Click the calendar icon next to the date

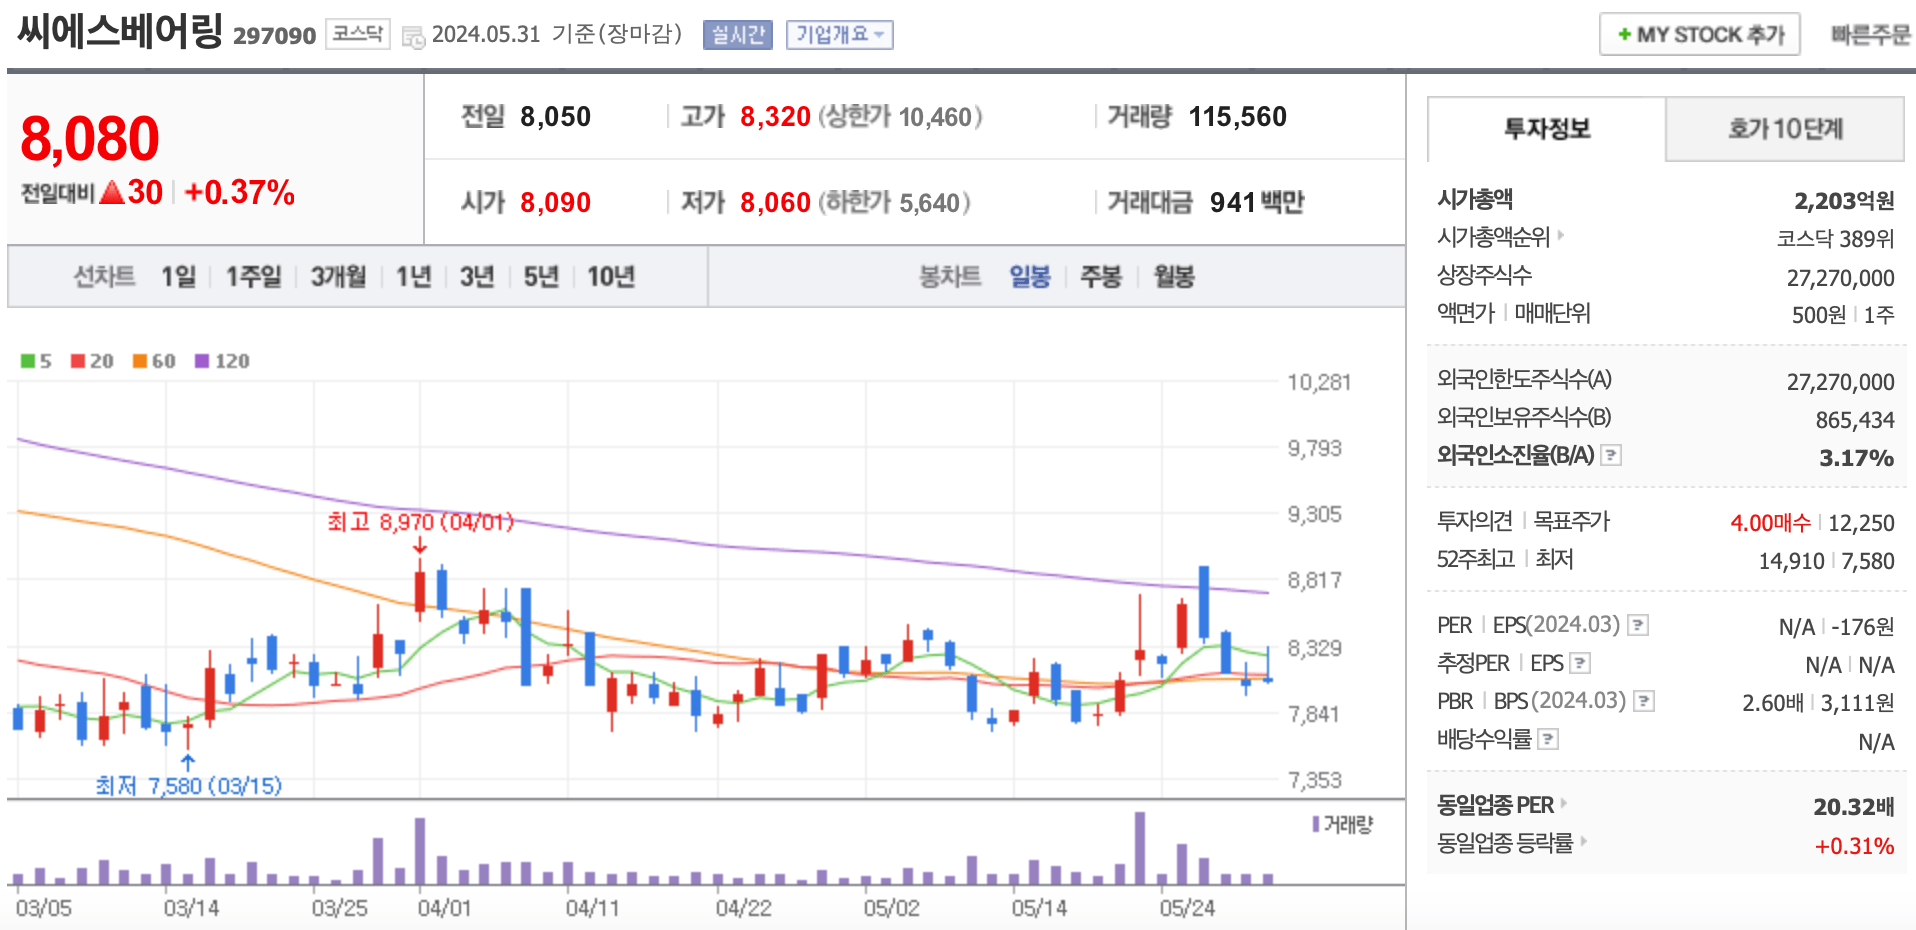click(x=413, y=38)
